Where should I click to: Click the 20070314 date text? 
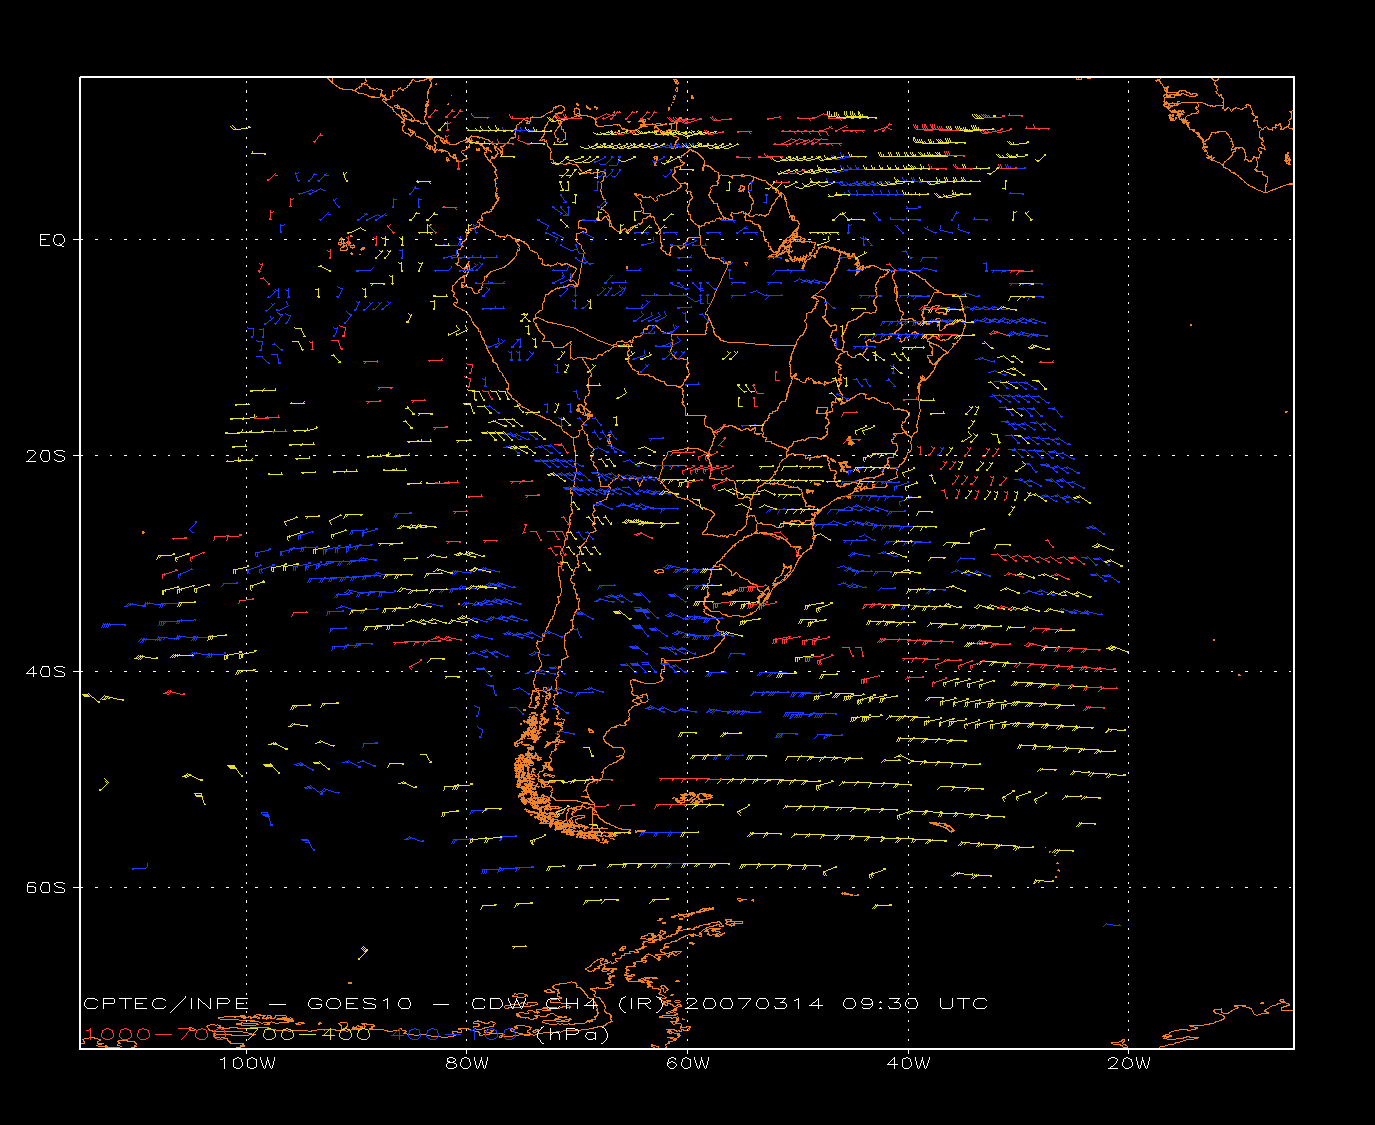(x=756, y=1003)
